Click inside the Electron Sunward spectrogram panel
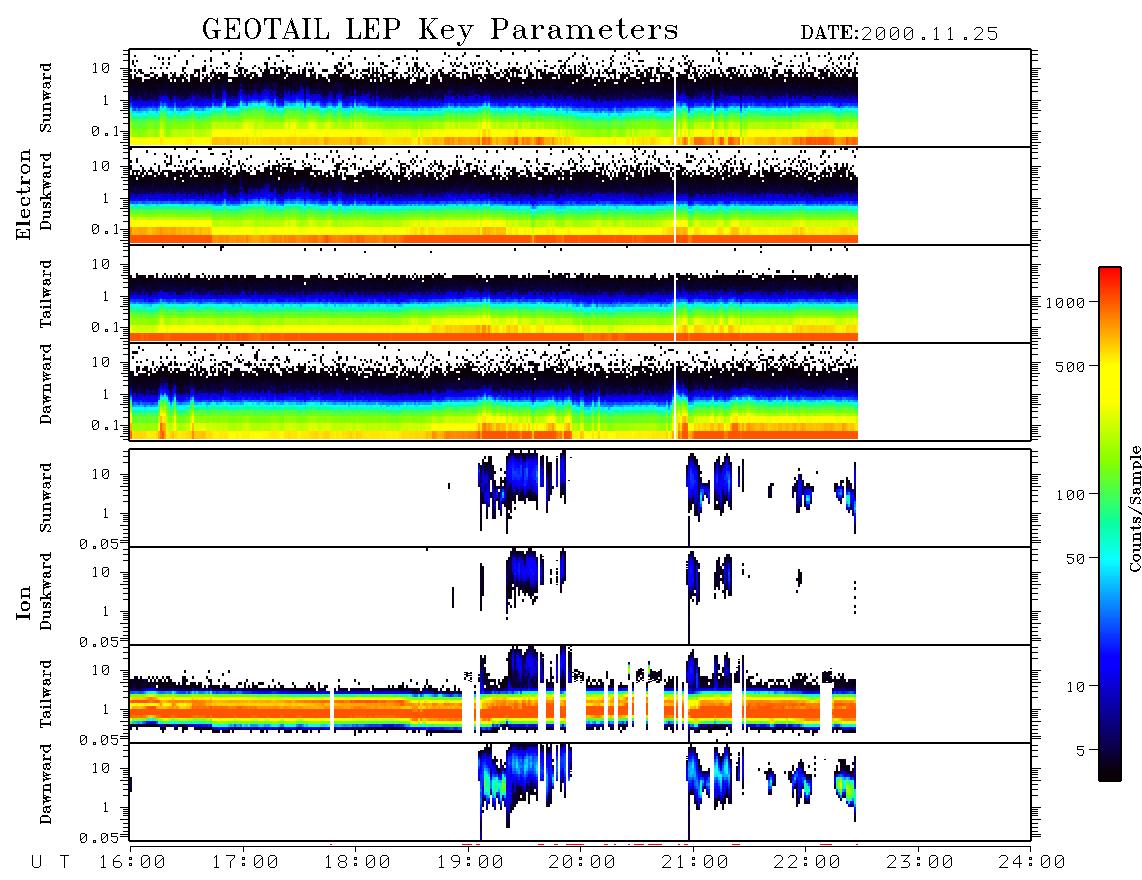Viewport: 1142px width, 880px height. pyautogui.click(x=580, y=98)
